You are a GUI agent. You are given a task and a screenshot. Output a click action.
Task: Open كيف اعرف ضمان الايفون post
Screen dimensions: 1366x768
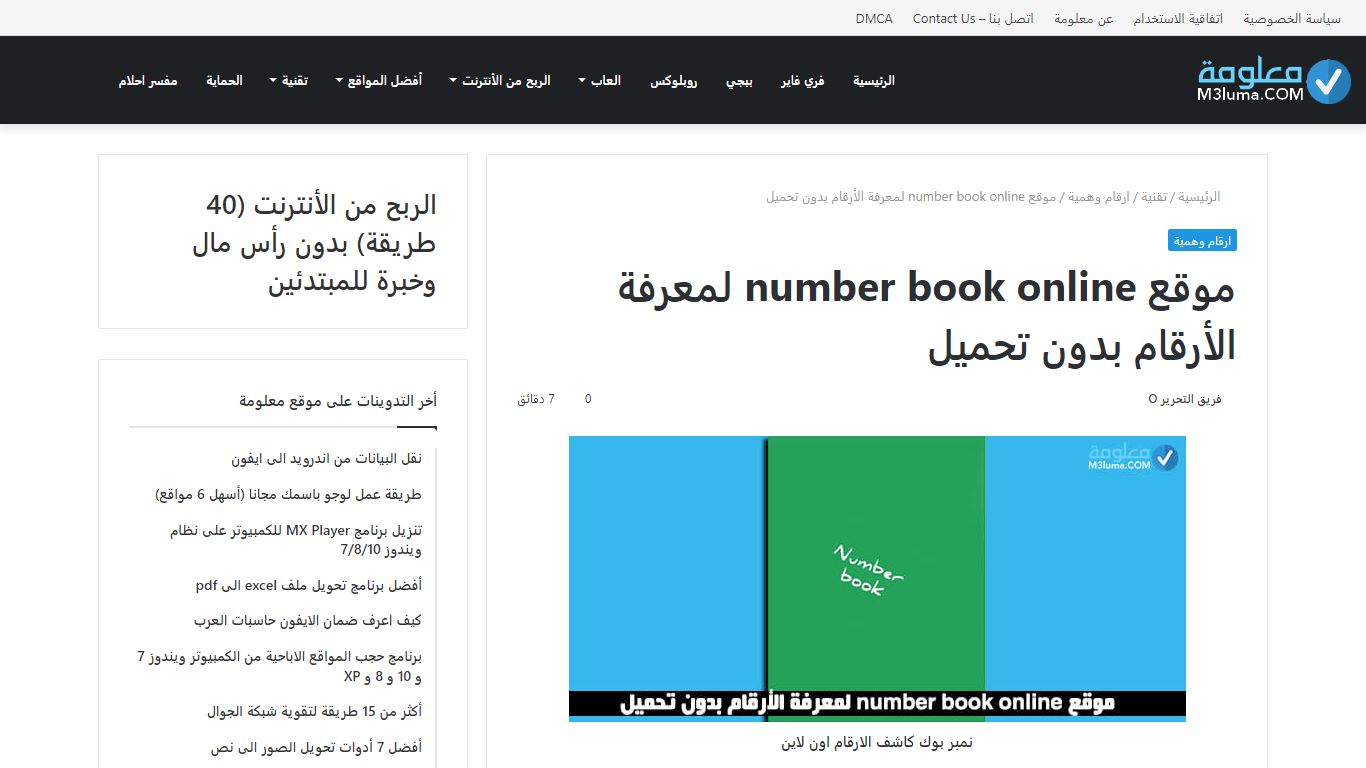click(308, 621)
